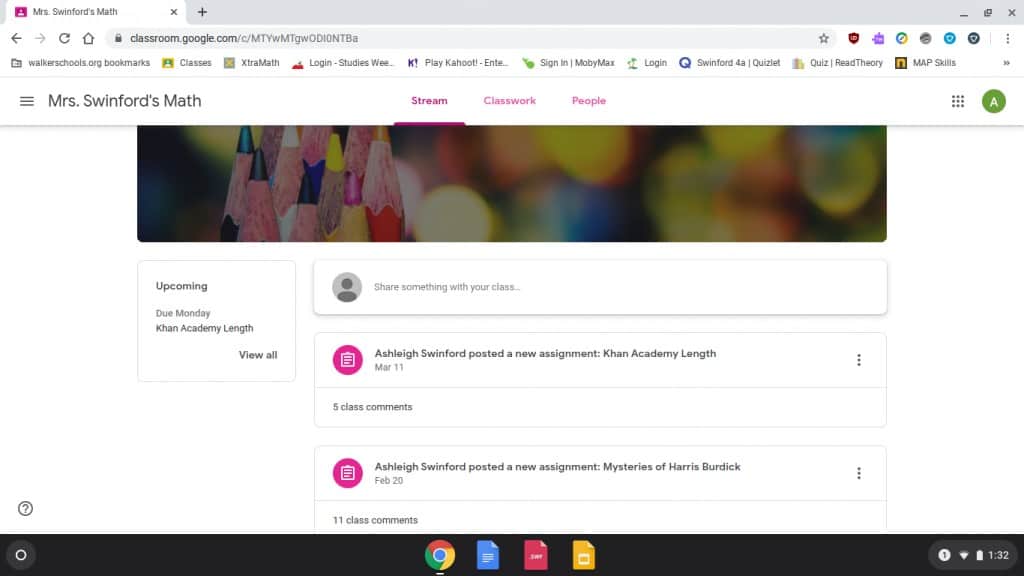The width and height of the screenshot is (1024, 576).
Task: Open the ChromeOS launcher button
Action: [x=21, y=554]
